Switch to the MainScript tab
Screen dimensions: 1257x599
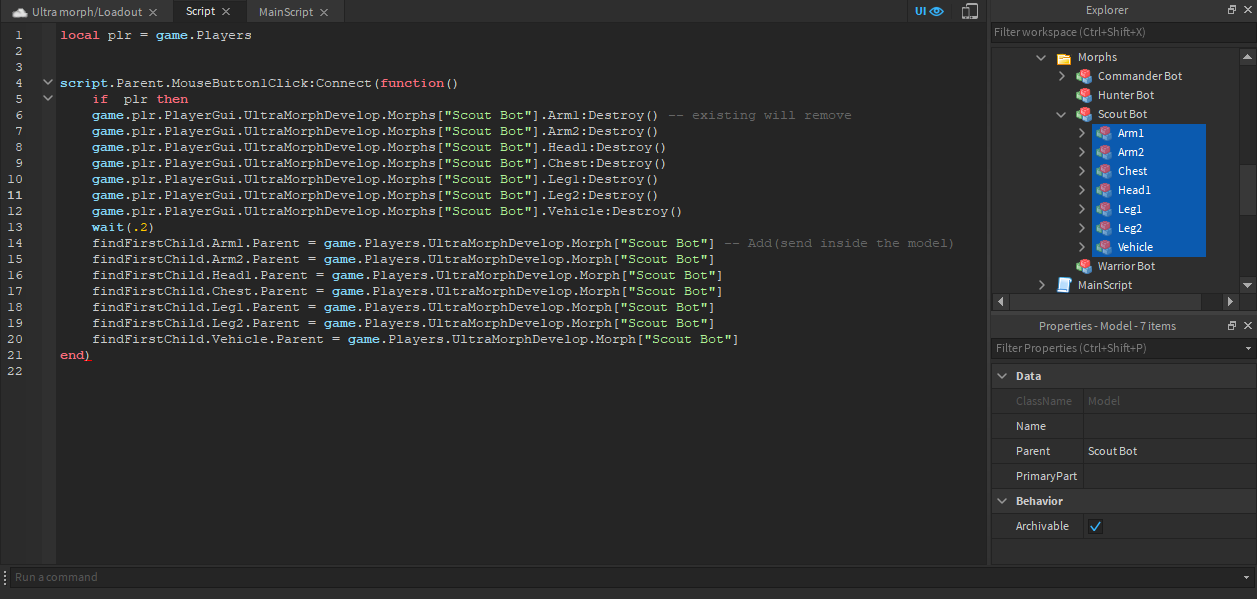pos(287,11)
